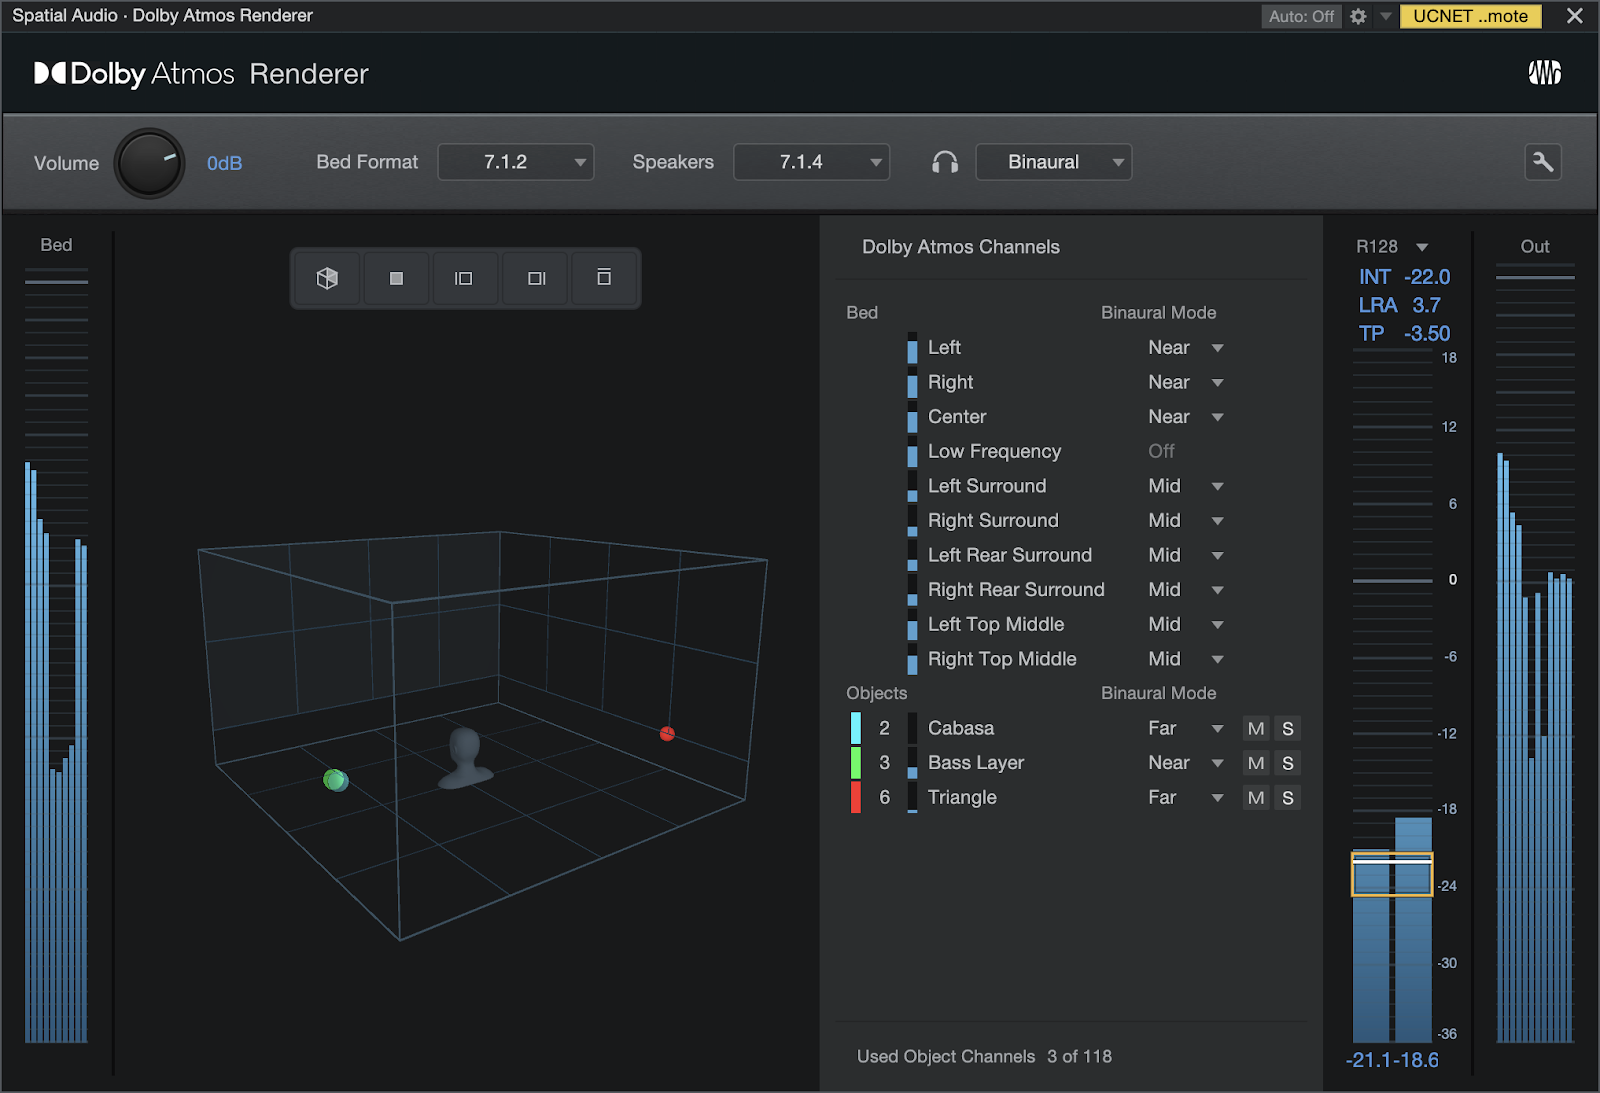This screenshot has width=1600, height=1093.
Task: Switch to the top view square icon
Action: point(396,278)
